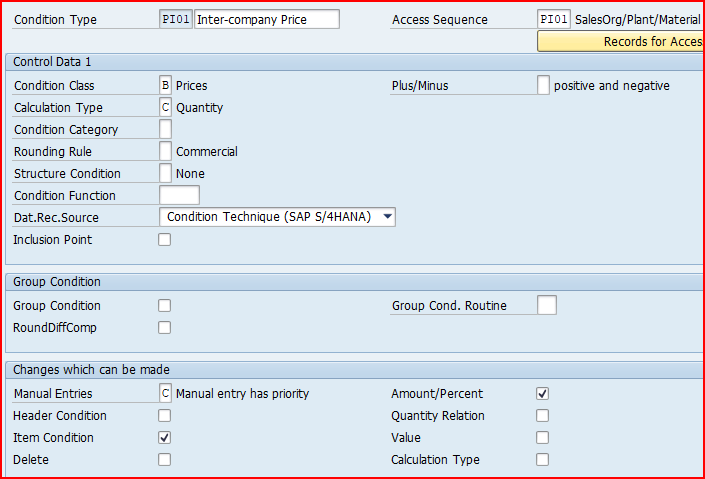Click the Manual Entries field containing C
The height and width of the screenshot is (479, 705).
point(165,393)
